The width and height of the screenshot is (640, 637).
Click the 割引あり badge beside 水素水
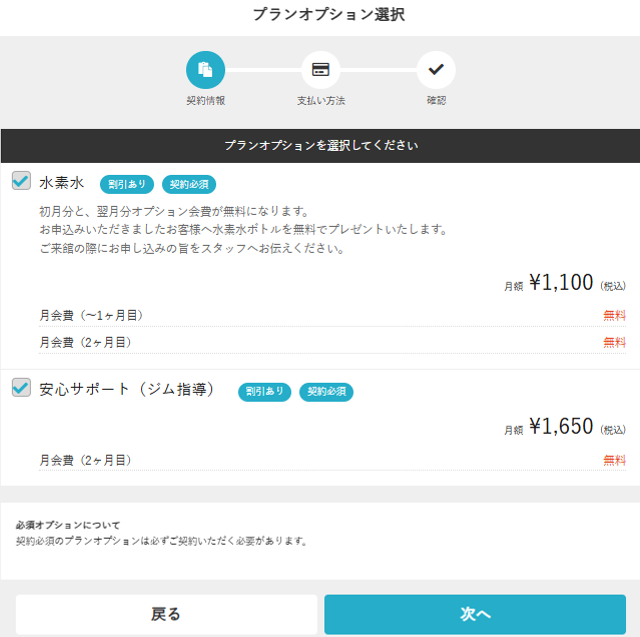click(127, 184)
